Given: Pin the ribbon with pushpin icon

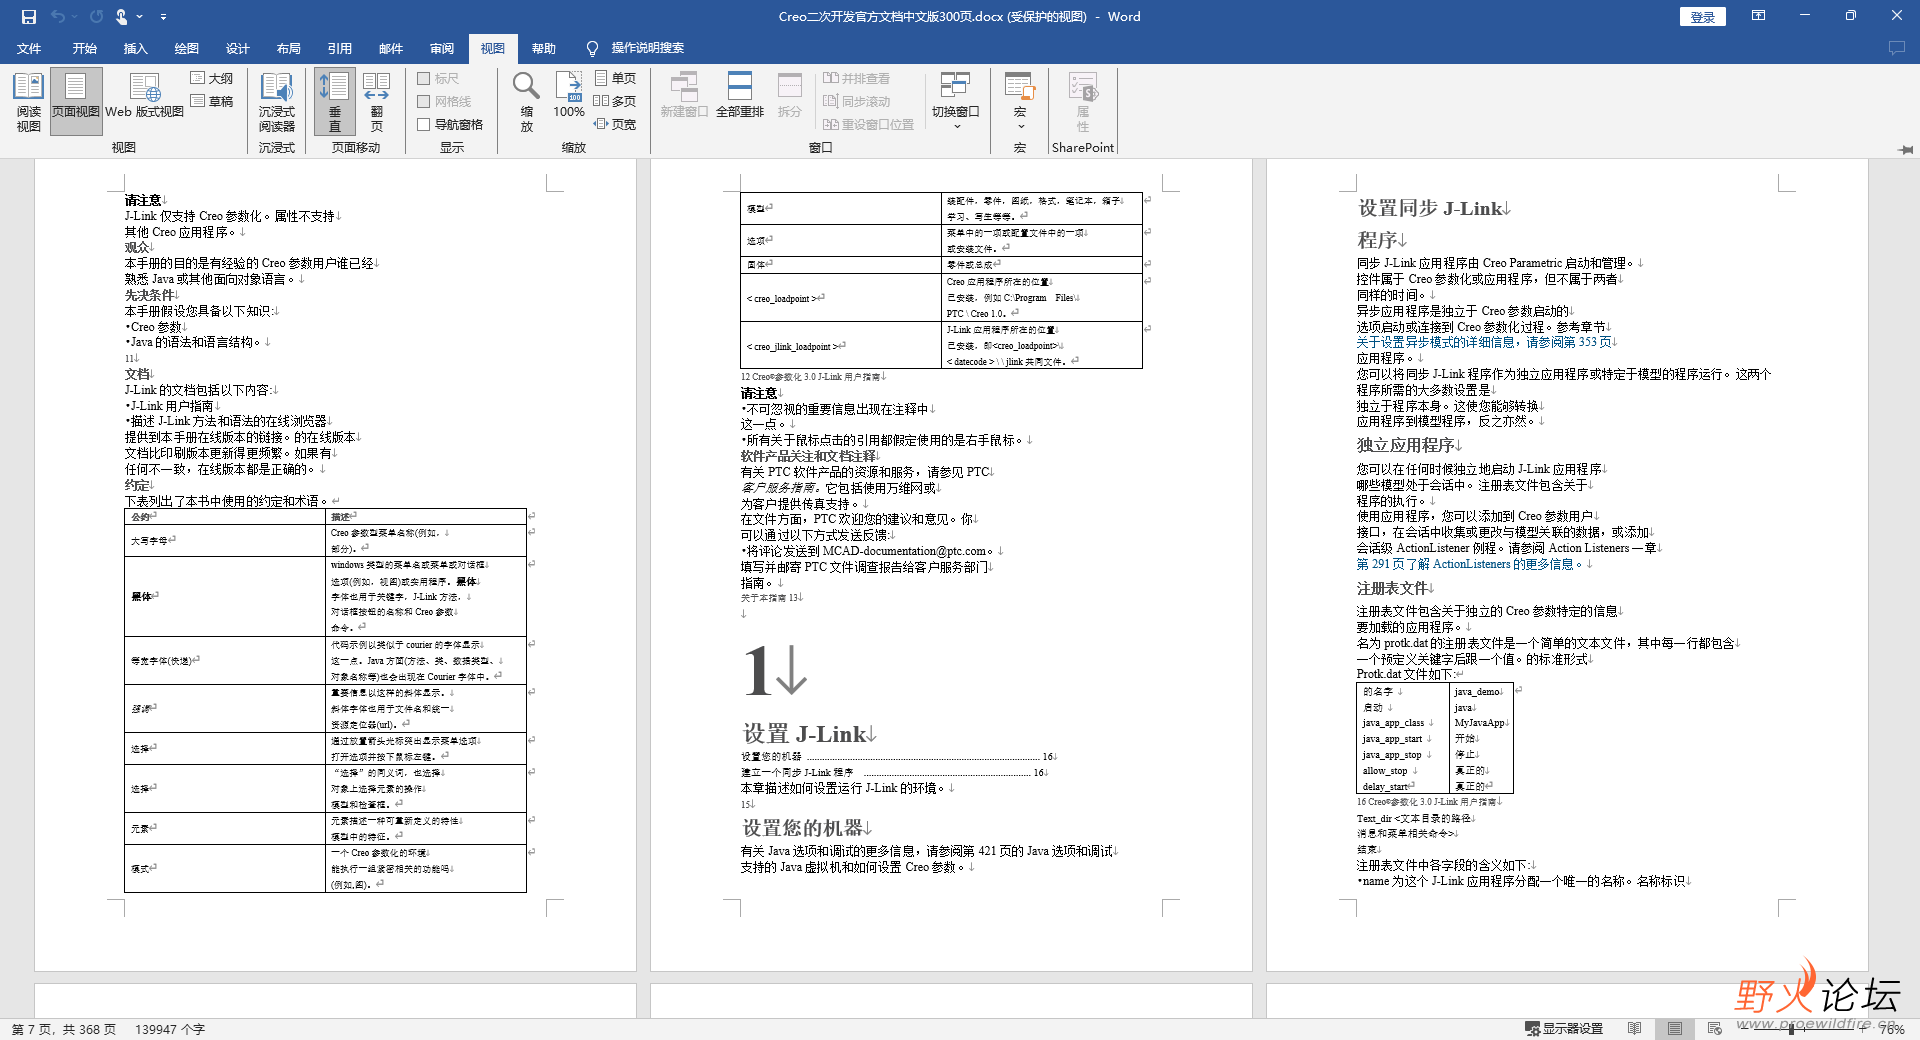Looking at the screenshot, I should point(1905,149).
